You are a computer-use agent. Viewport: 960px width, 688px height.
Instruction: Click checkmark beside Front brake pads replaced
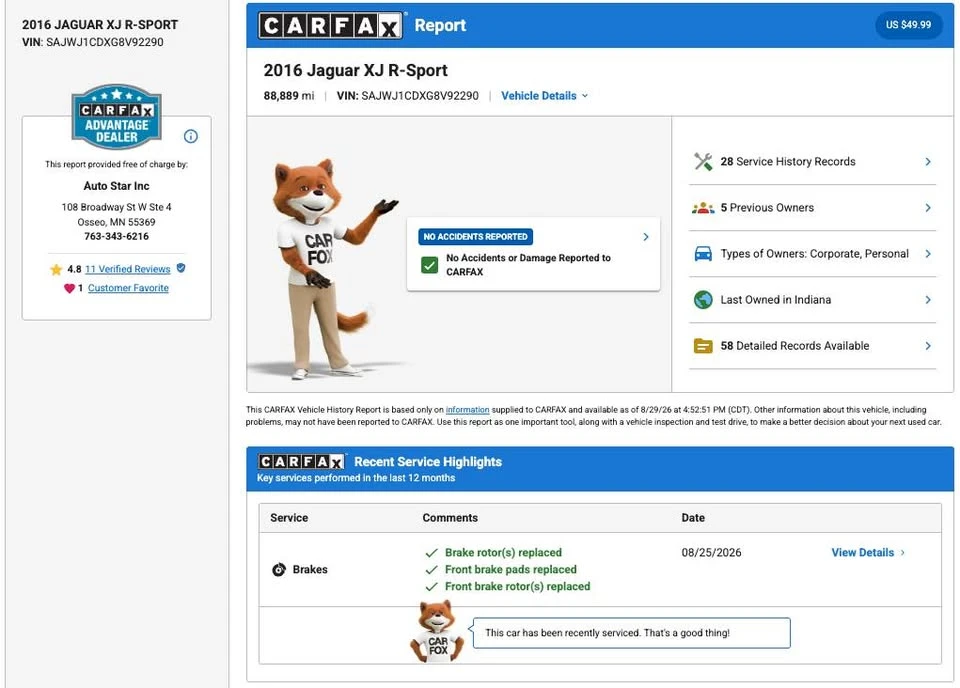coord(432,570)
